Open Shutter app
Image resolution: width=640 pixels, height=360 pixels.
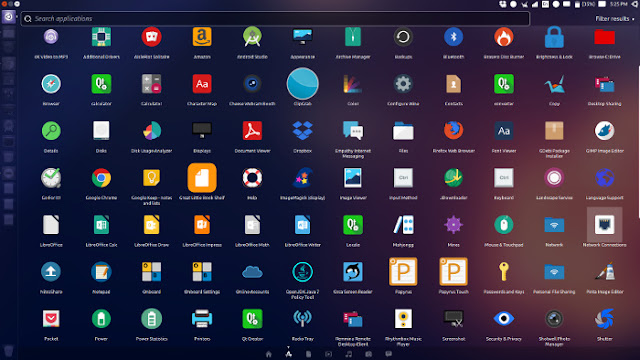click(604, 319)
